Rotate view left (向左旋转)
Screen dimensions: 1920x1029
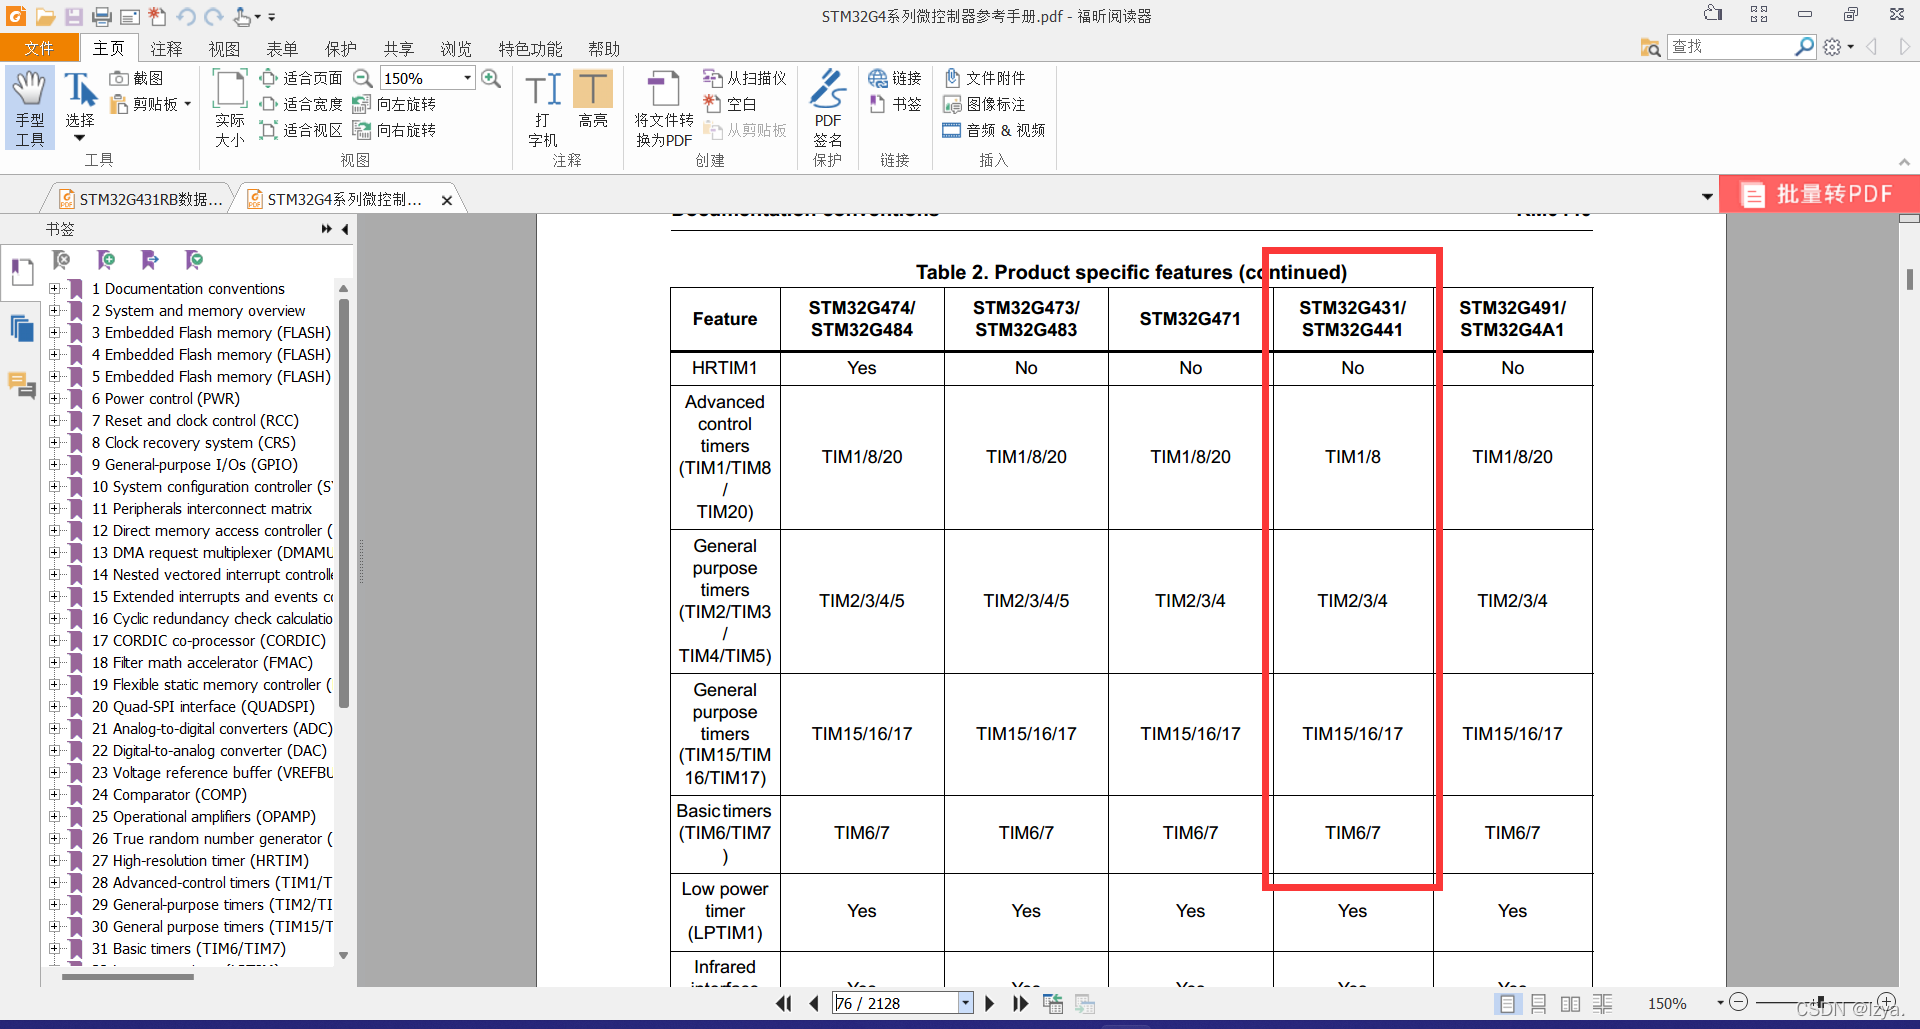tap(394, 104)
